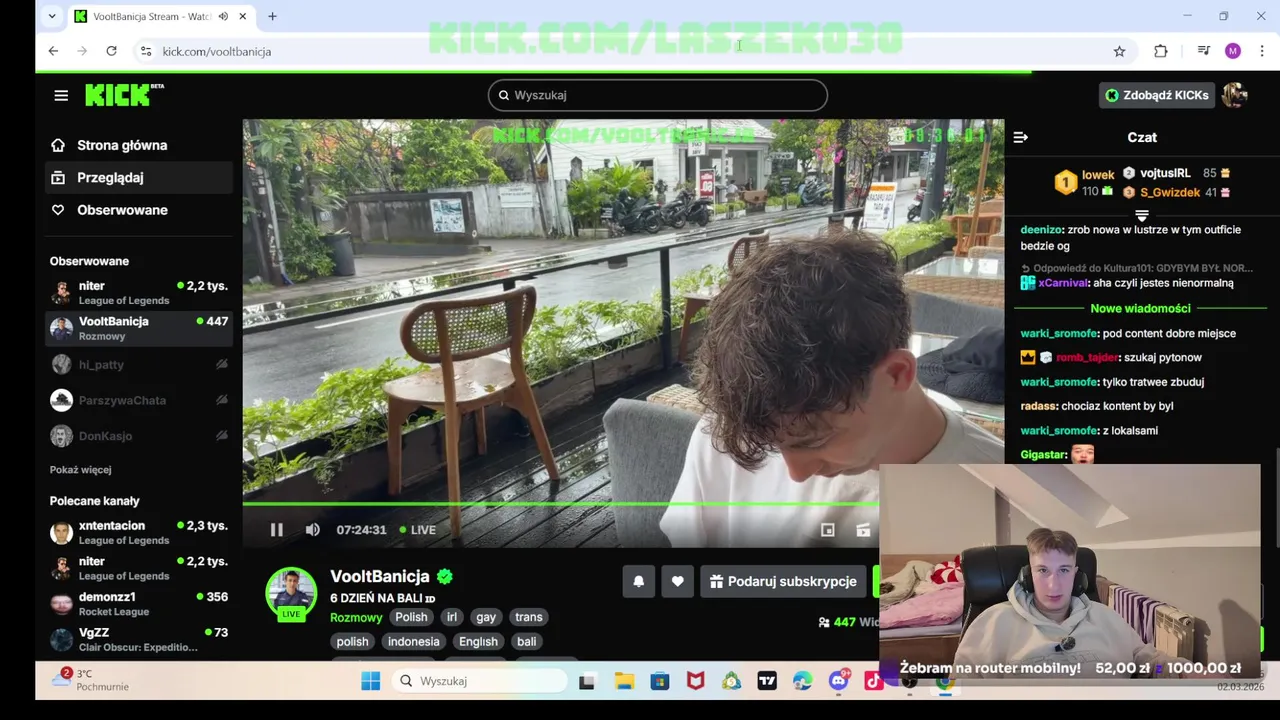The height and width of the screenshot is (720, 1280).
Task: Click chat username Gigastar
Action: pos(1043,455)
